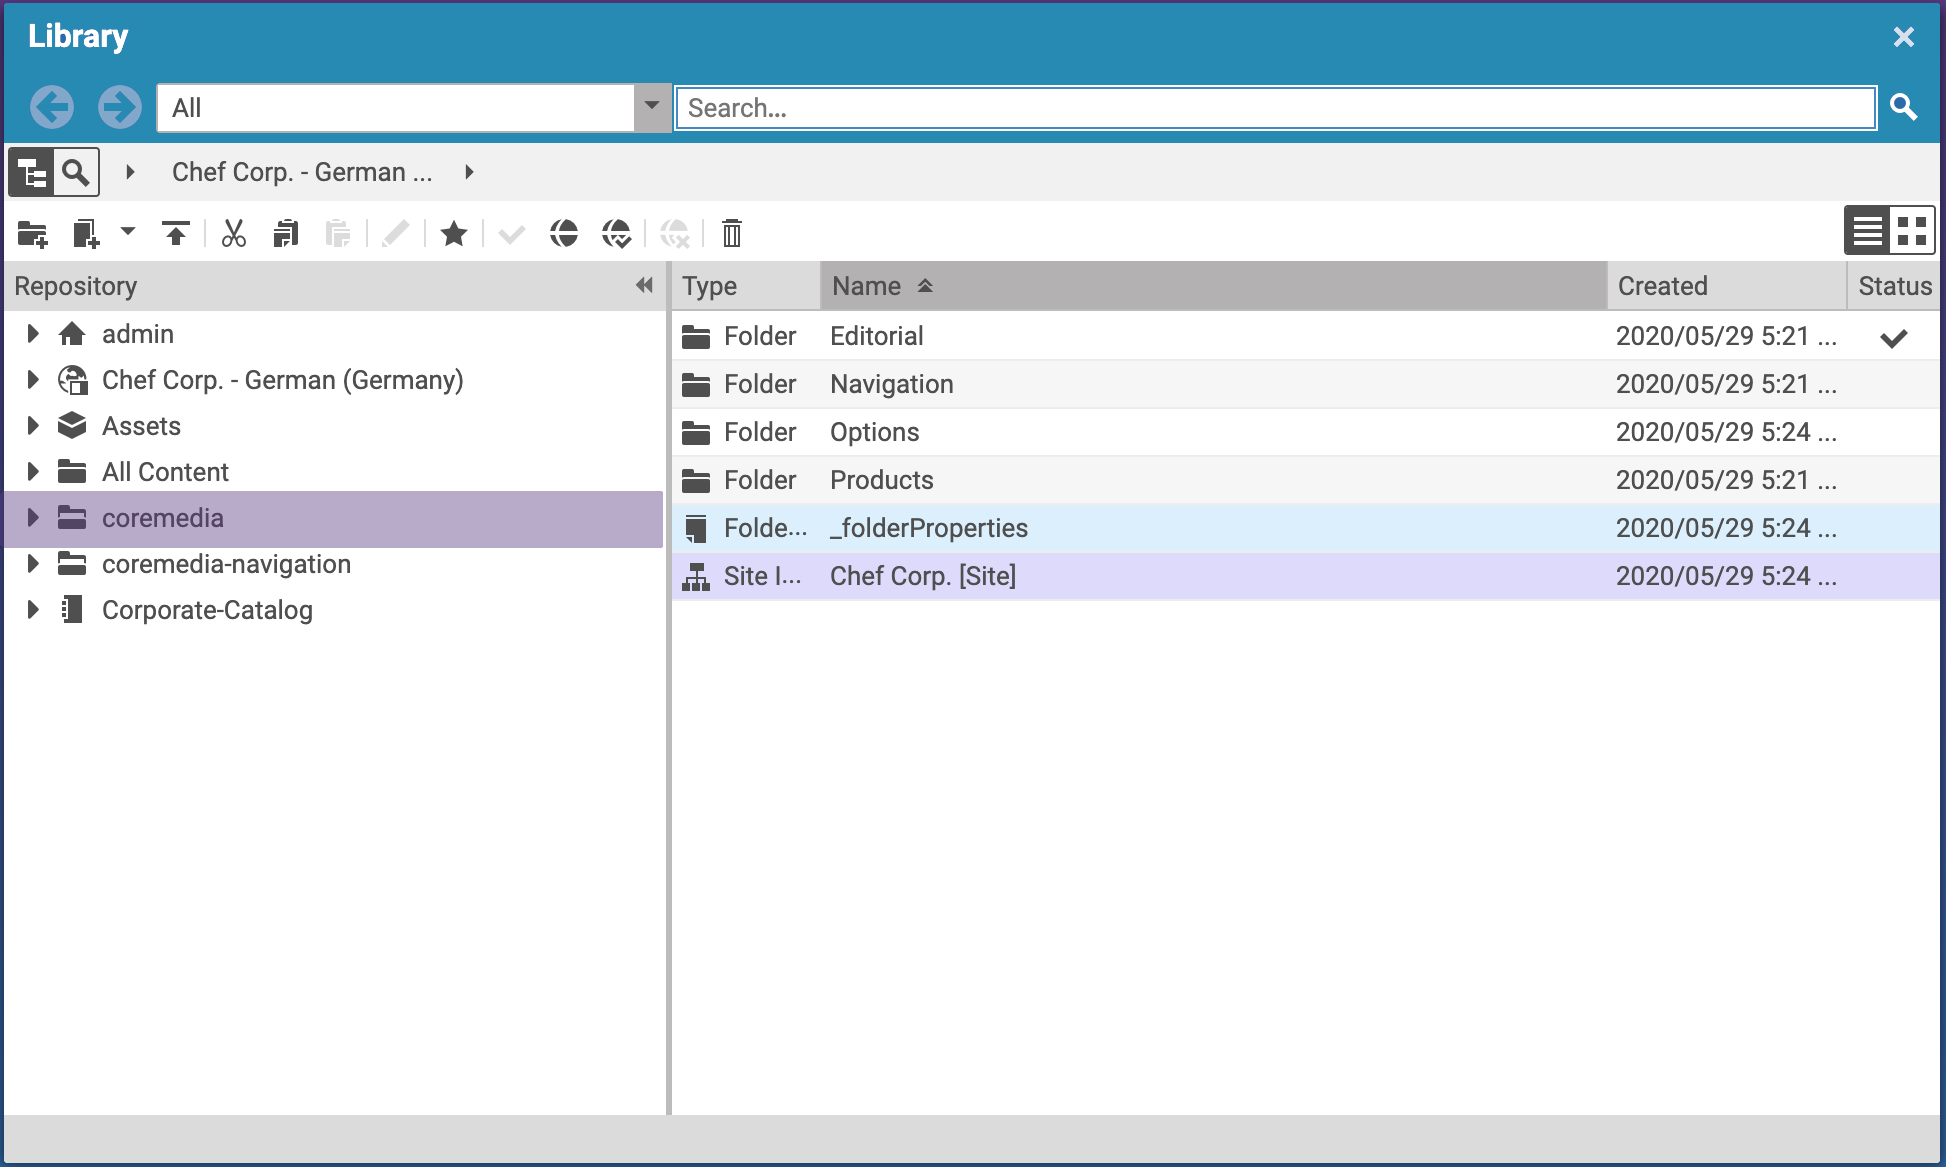Create a new folder using the toolbar icon

click(x=33, y=233)
